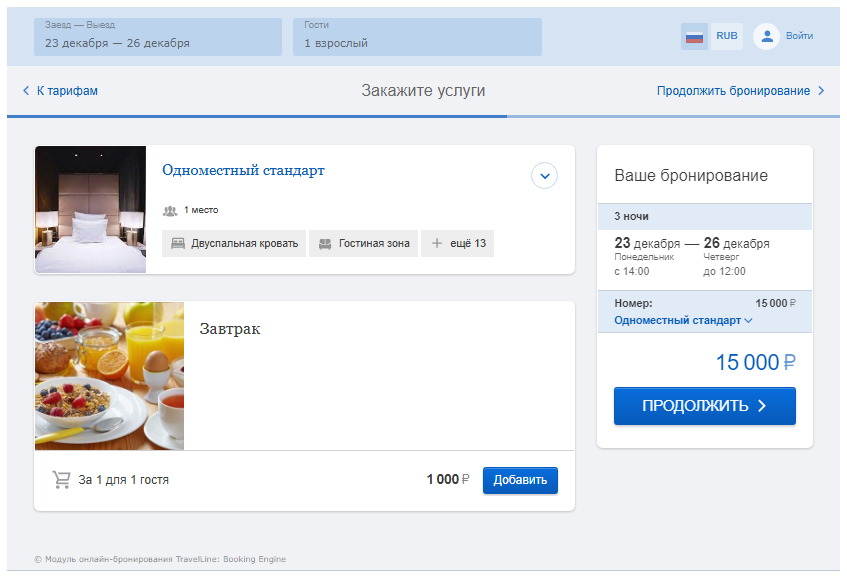Open the Одноместный стандарт dropdown in booking summary
The width and height of the screenshot is (847, 576).
(683, 320)
